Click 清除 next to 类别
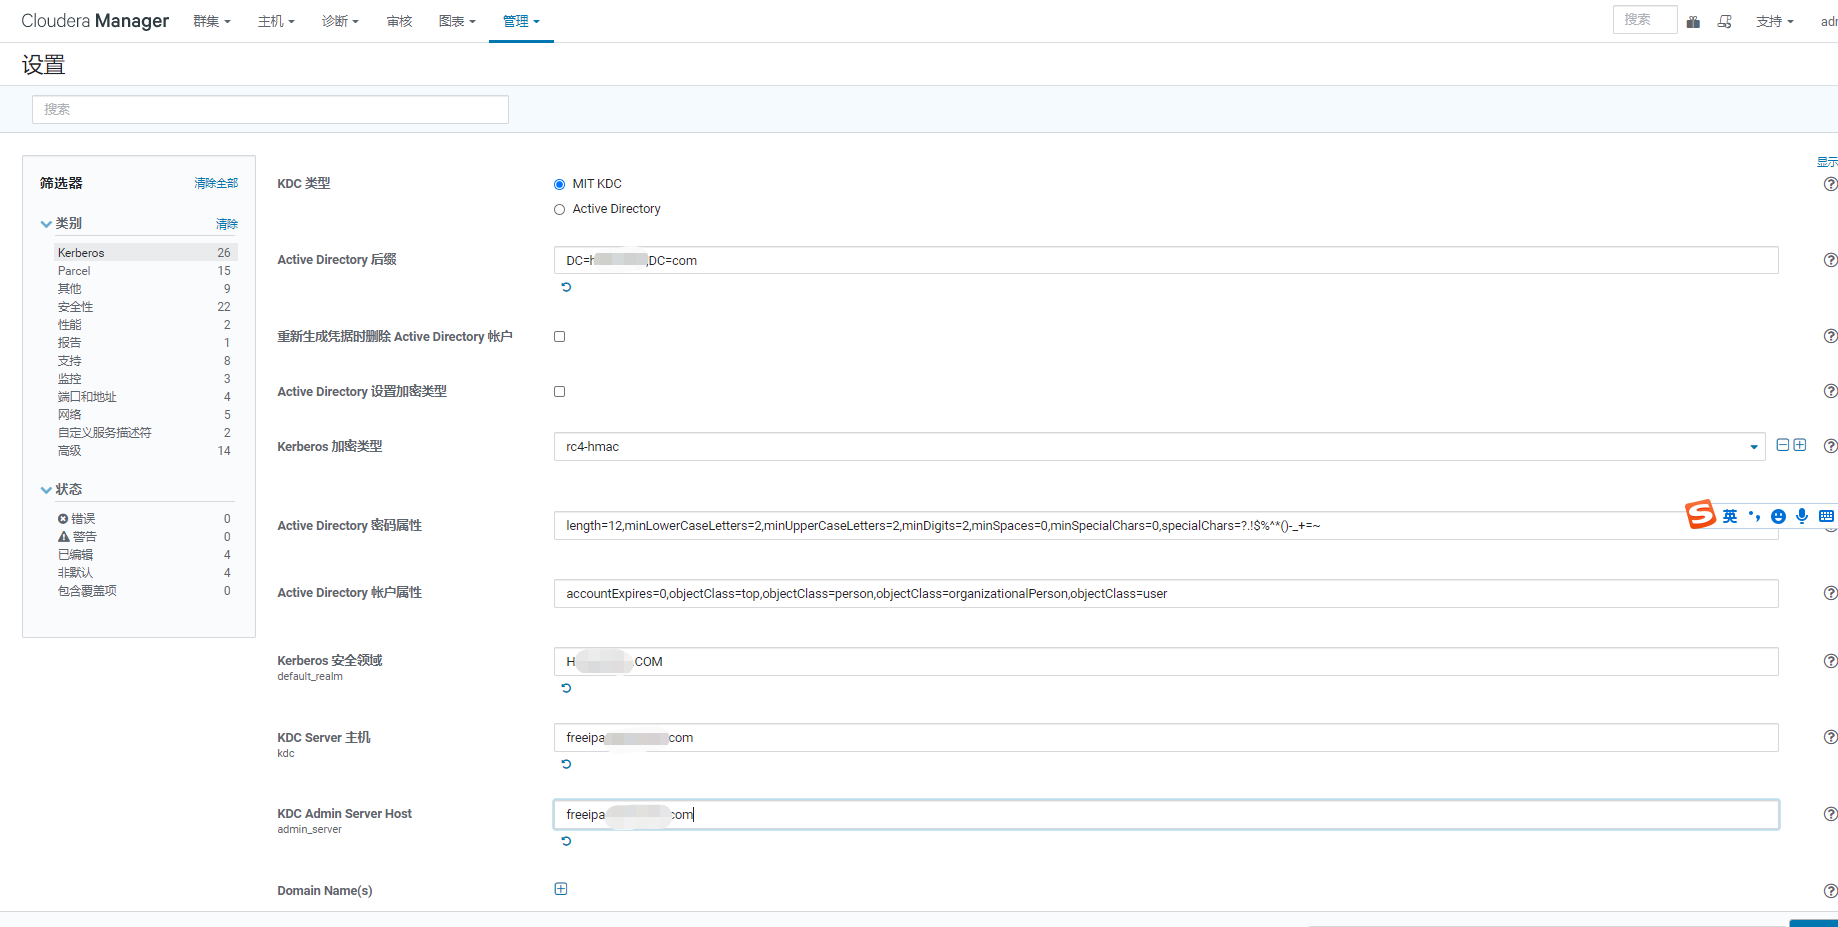 (227, 224)
